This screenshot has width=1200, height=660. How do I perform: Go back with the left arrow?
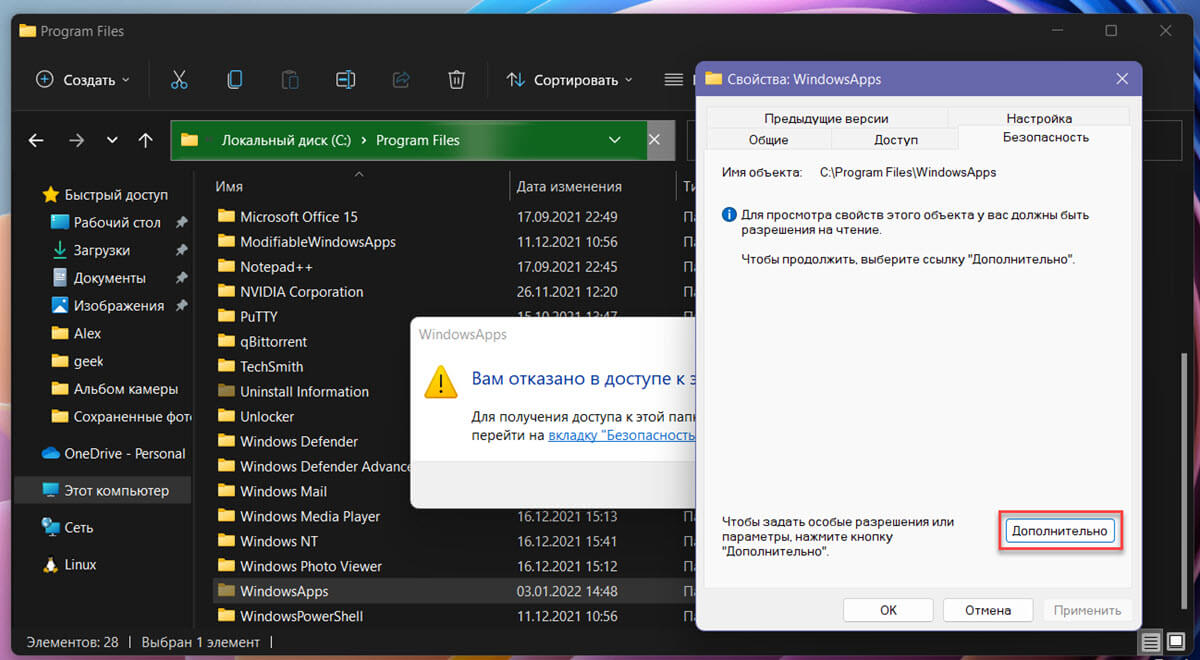click(36, 140)
